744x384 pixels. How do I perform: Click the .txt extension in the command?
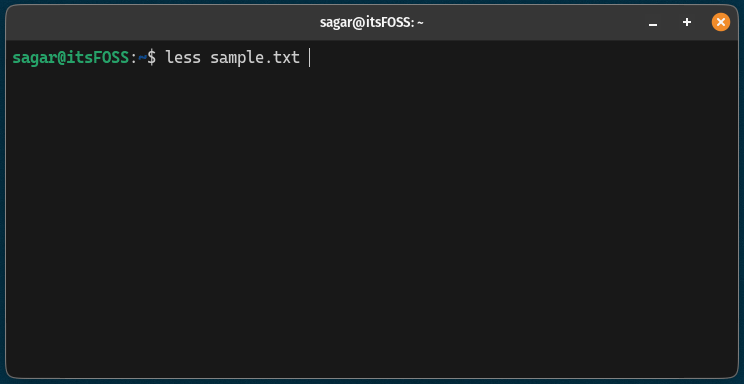282,58
